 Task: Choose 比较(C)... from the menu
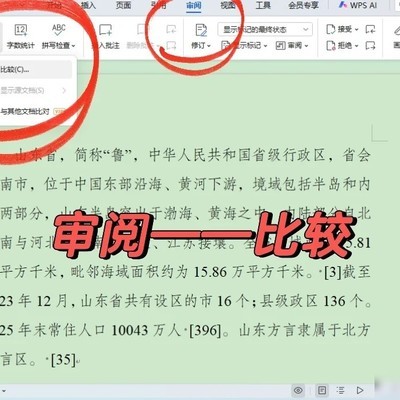click(35, 69)
